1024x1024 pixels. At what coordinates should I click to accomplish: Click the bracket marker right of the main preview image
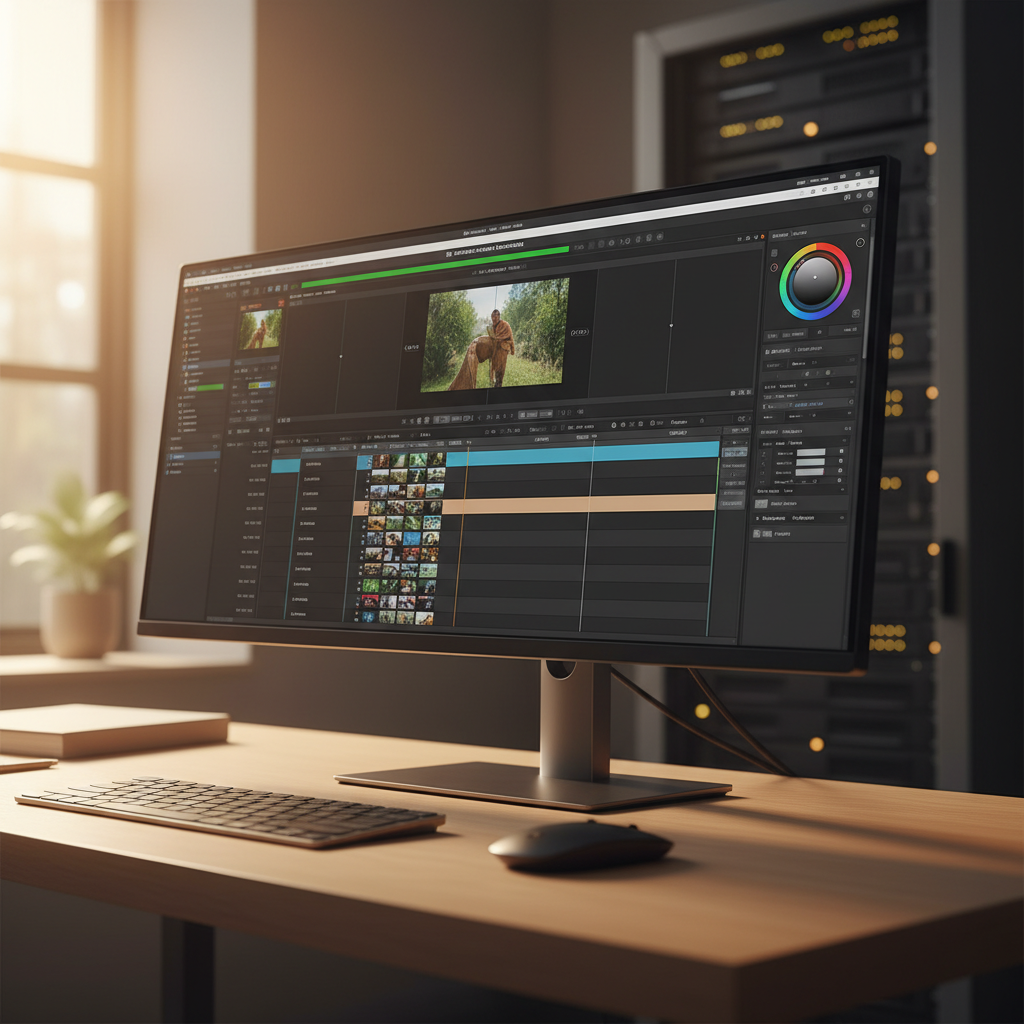click(x=579, y=332)
